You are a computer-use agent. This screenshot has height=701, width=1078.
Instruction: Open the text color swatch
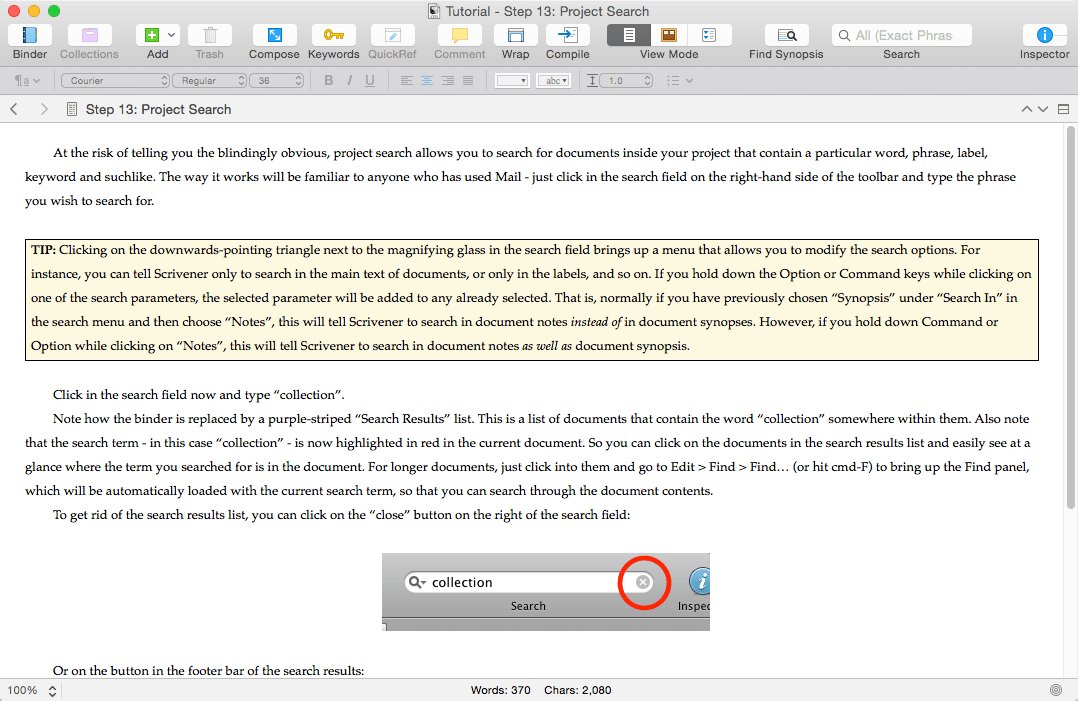[512, 80]
